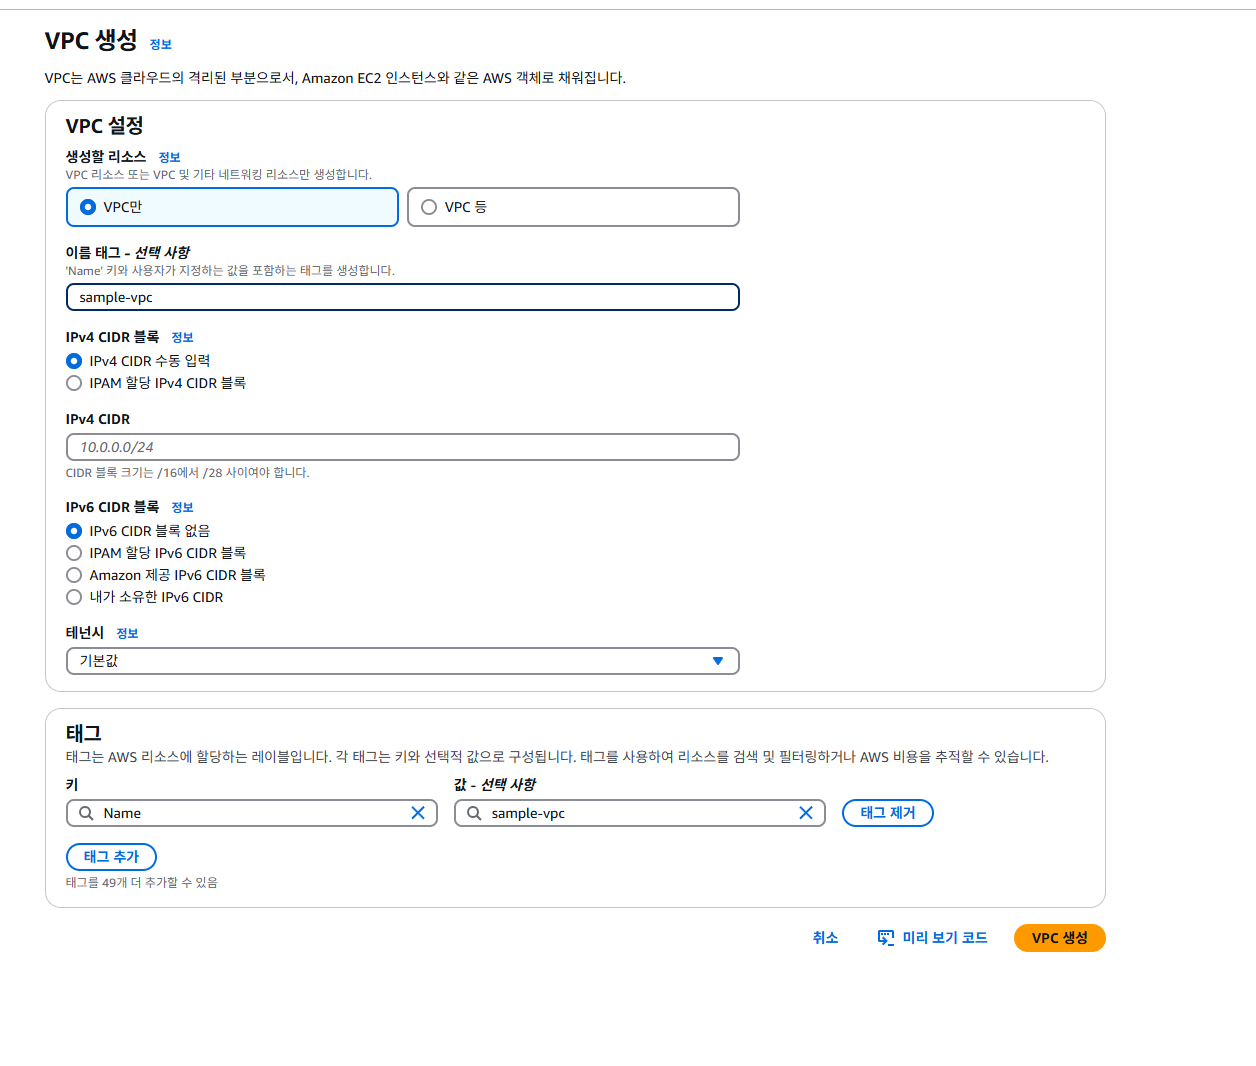1256x1066 pixels.
Task: Click the preview code icon
Action: click(x=886, y=938)
